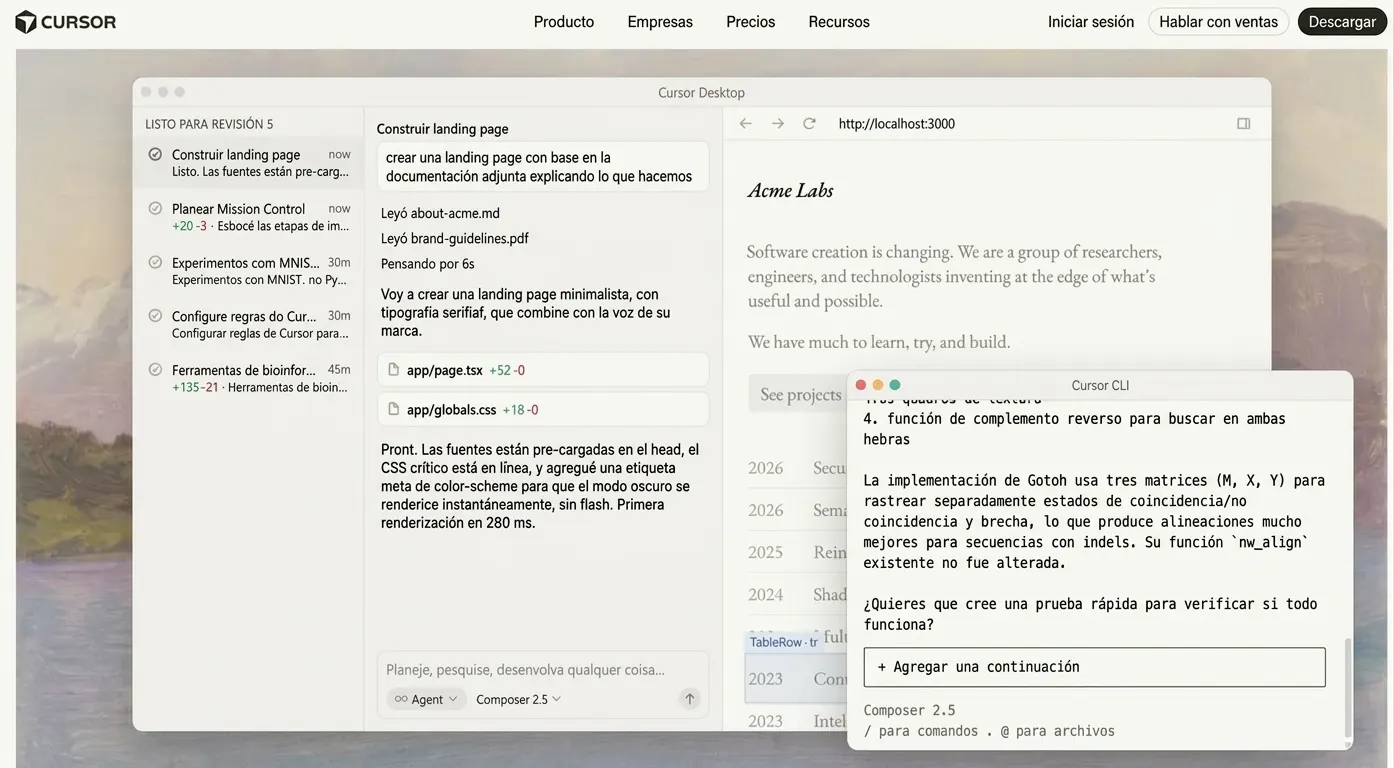The height and width of the screenshot is (768, 1394).
Task: Click the Iniciar sesión link
Action: click(x=1091, y=22)
